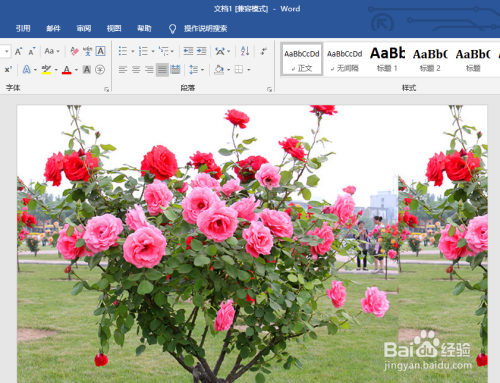This screenshot has height=383, width=500.
Task: Click the Phonetic Guide icon
Action: pyautogui.click(x=87, y=51)
